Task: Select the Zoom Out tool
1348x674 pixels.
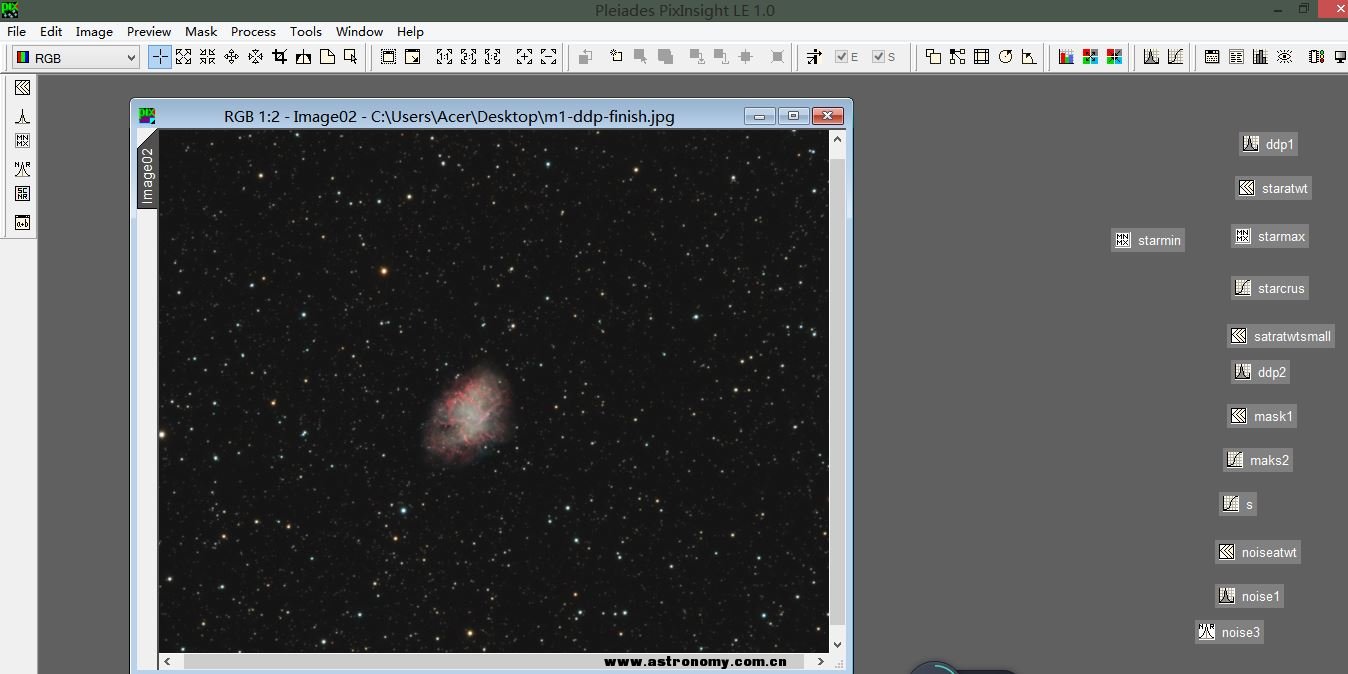Action: [207, 57]
